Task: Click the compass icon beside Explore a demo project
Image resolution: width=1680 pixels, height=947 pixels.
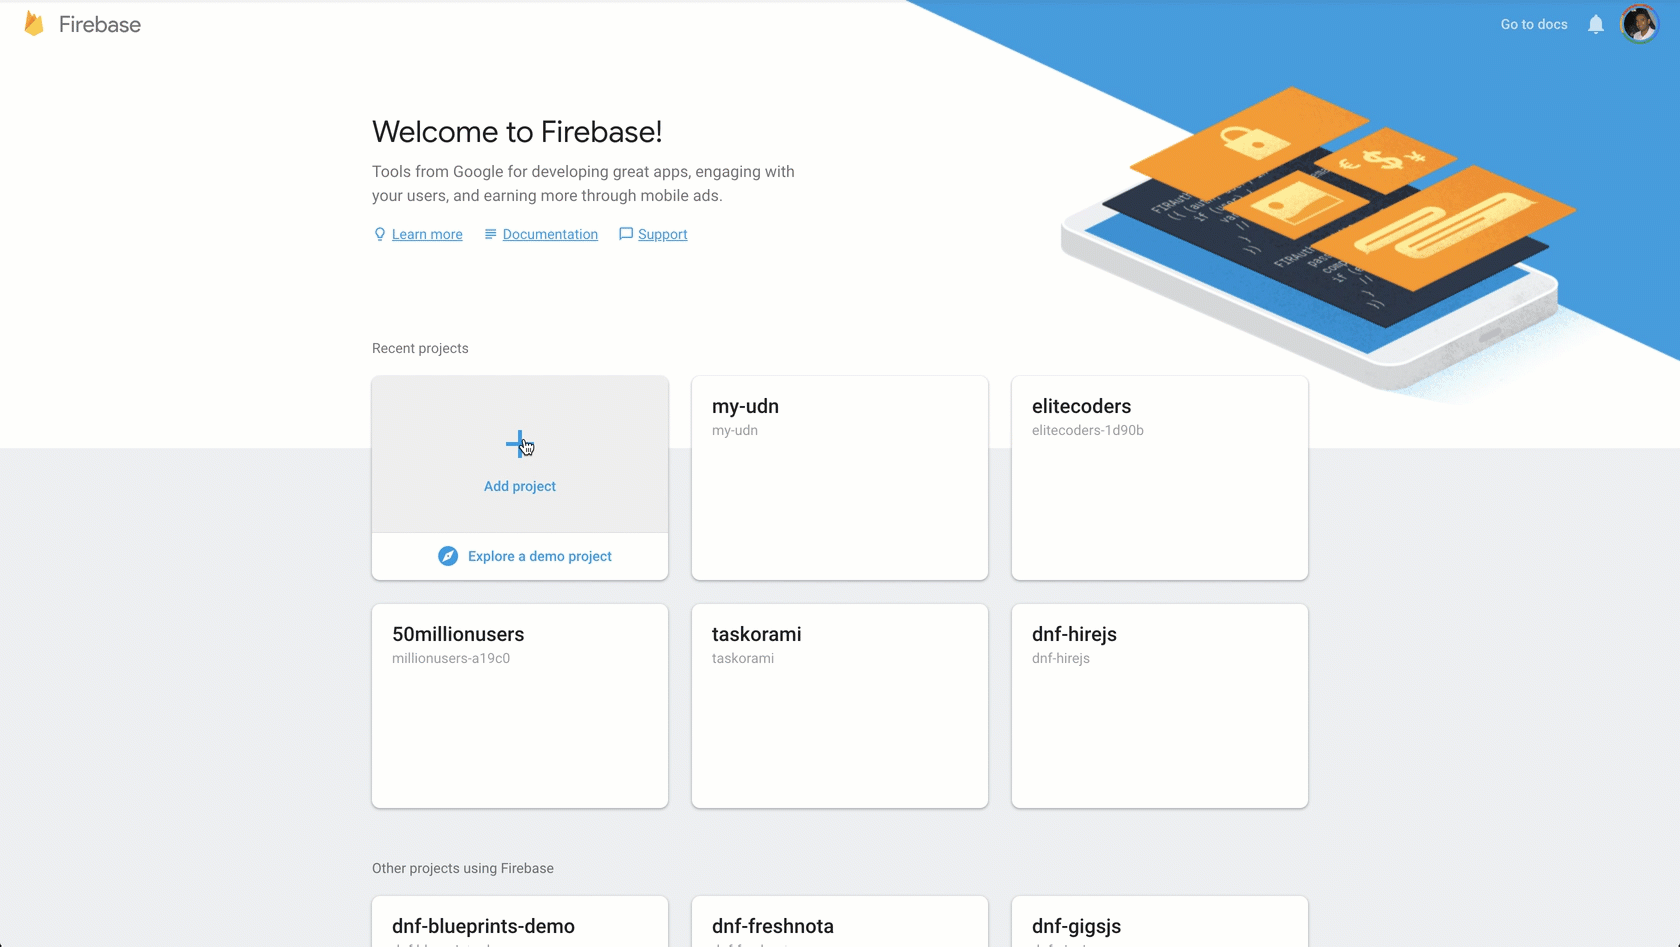Action: click(448, 556)
